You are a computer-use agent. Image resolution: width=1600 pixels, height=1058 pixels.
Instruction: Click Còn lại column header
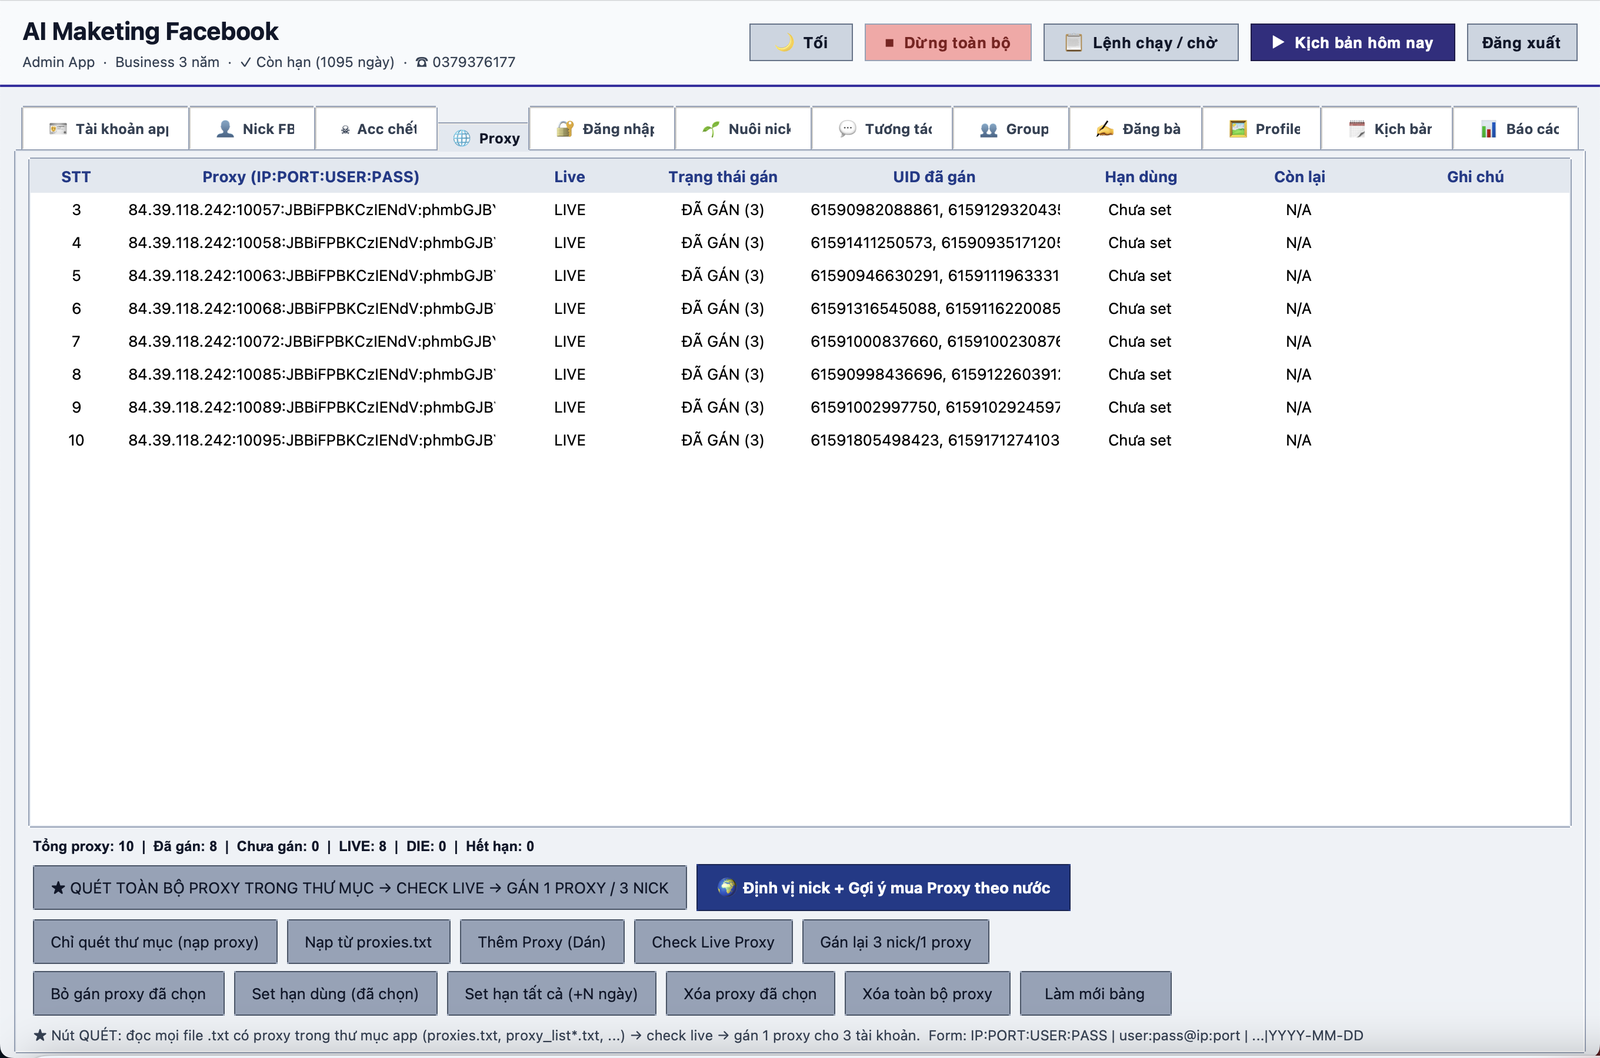click(1299, 177)
